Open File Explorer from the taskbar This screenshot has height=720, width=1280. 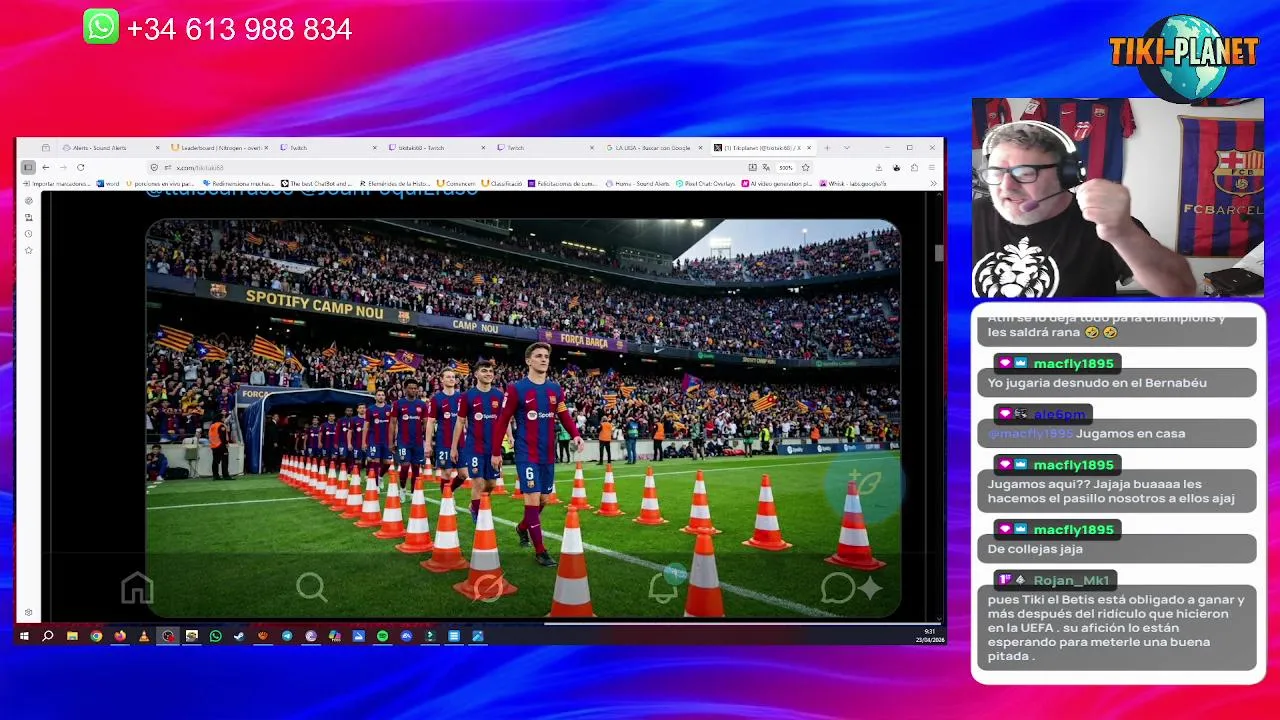pos(72,636)
